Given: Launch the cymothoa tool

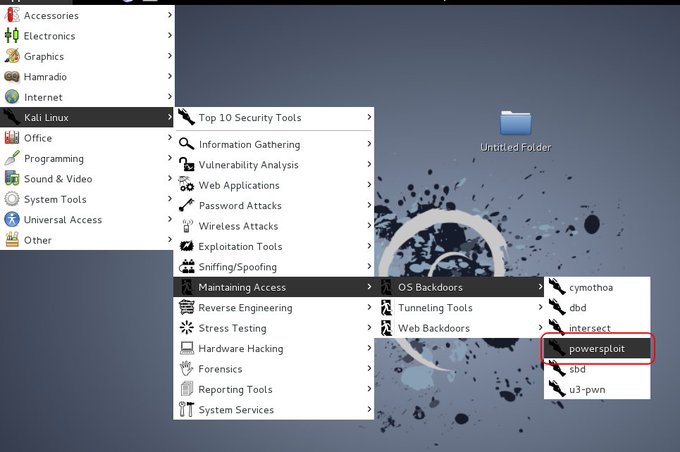Looking at the screenshot, I should [x=597, y=287].
